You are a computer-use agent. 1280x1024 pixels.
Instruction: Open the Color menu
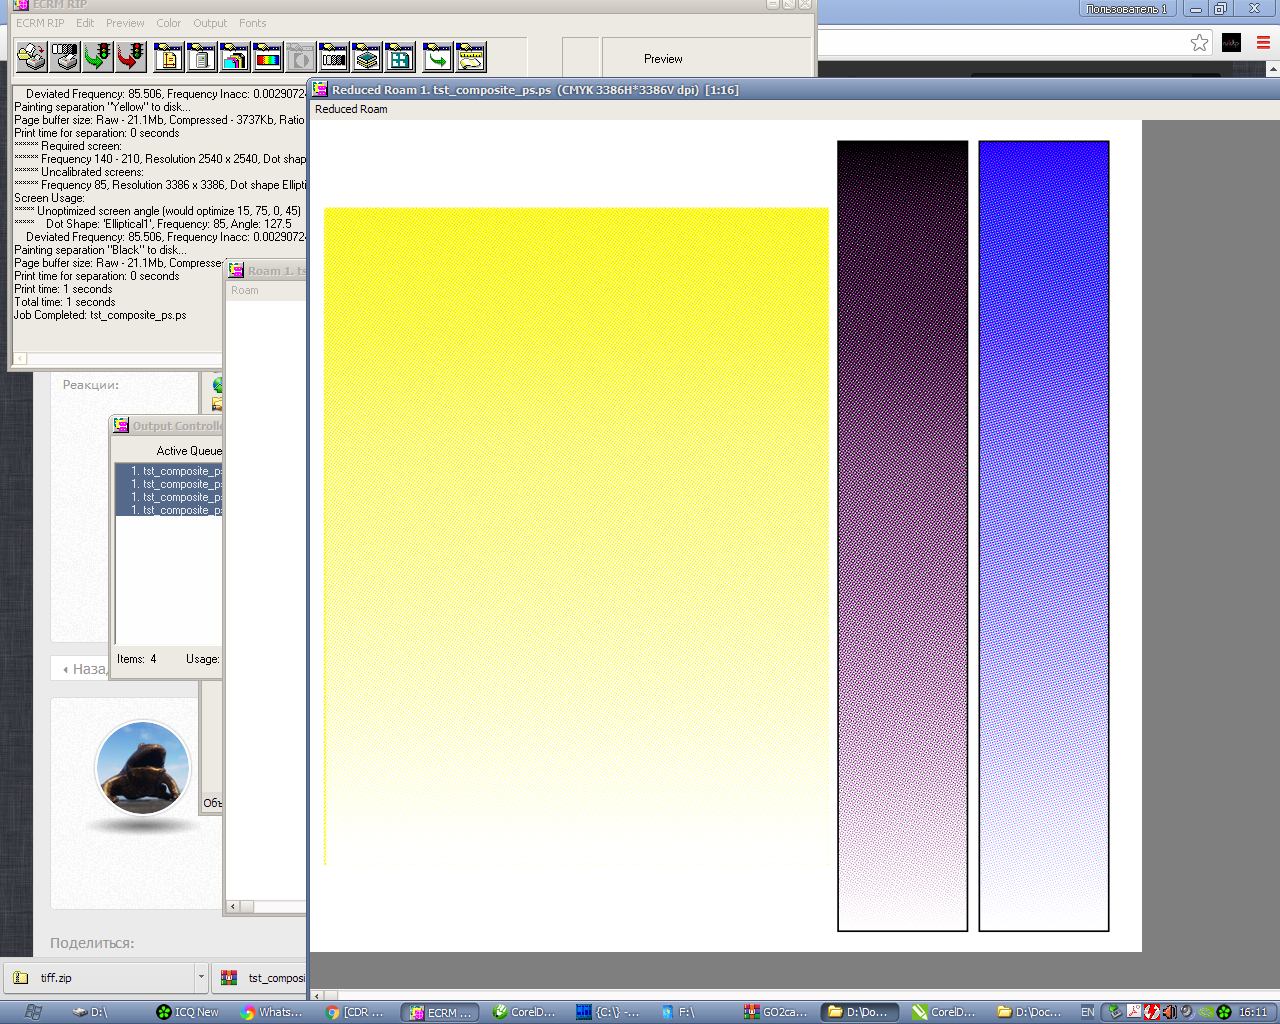click(168, 23)
